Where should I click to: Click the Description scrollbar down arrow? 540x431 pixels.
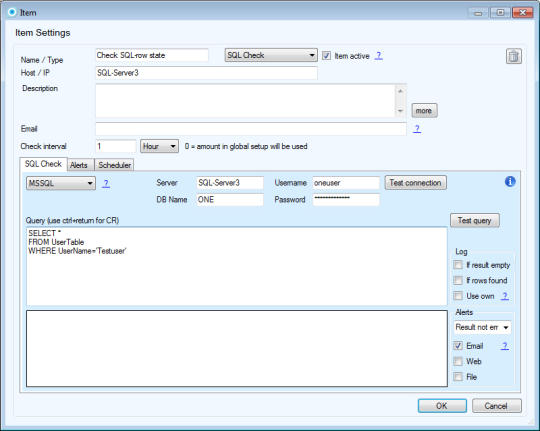(401, 111)
